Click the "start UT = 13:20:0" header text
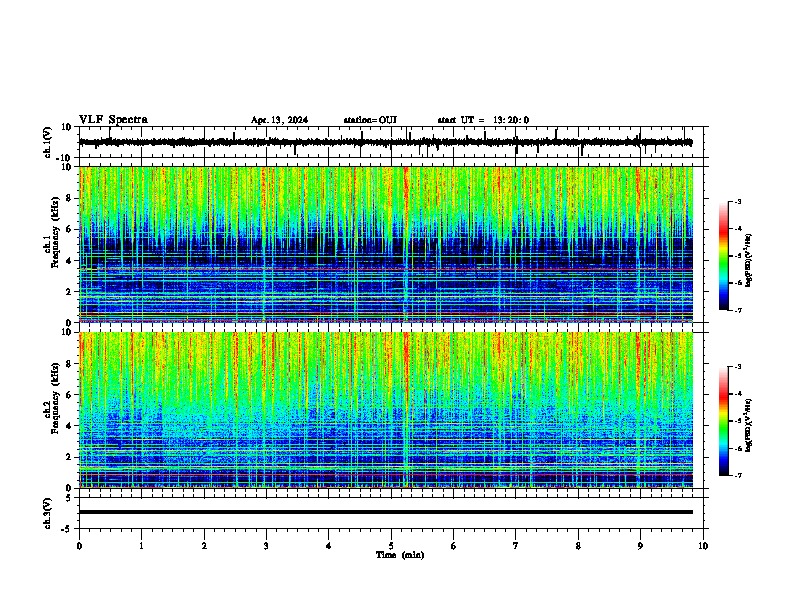Viewport: 792px width, 612px height. 483,120
